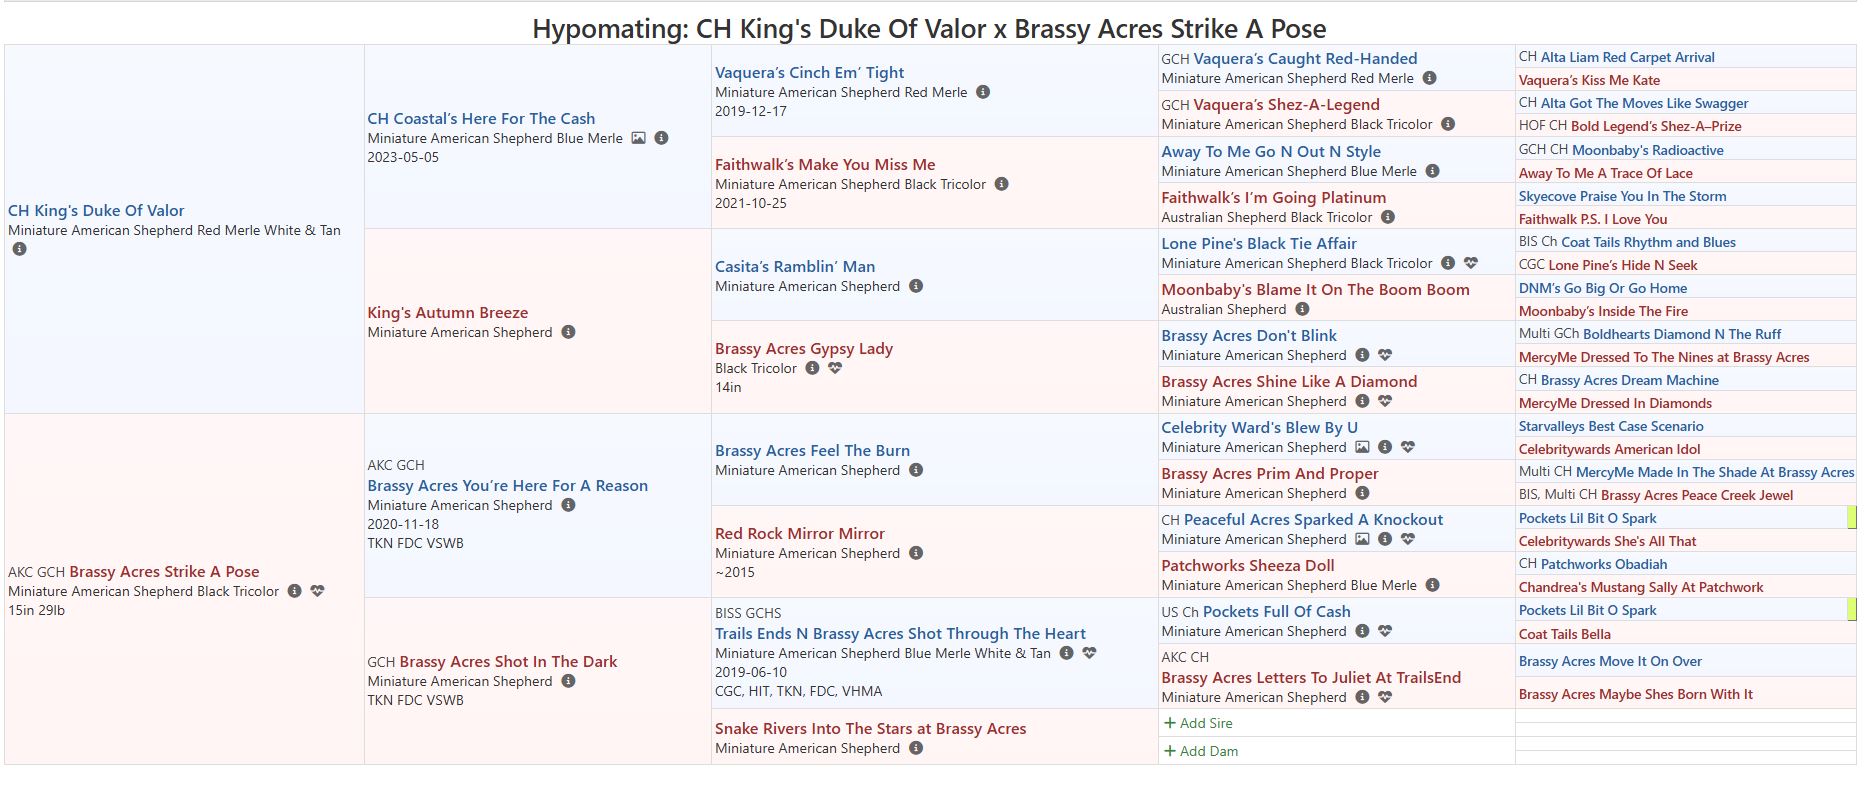The height and width of the screenshot is (785, 1872).
Task: Open photo icon for Peaceful Acres Sparked A Knockout
Action: [x=1362, y=539]
